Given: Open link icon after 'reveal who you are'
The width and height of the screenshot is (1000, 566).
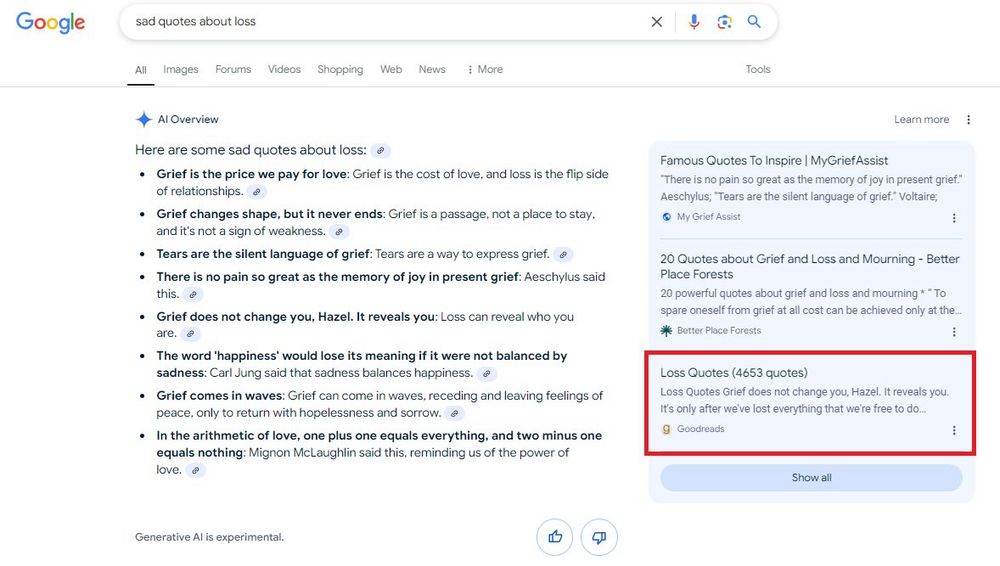Looking at the screenshot, I should [190, 334].
